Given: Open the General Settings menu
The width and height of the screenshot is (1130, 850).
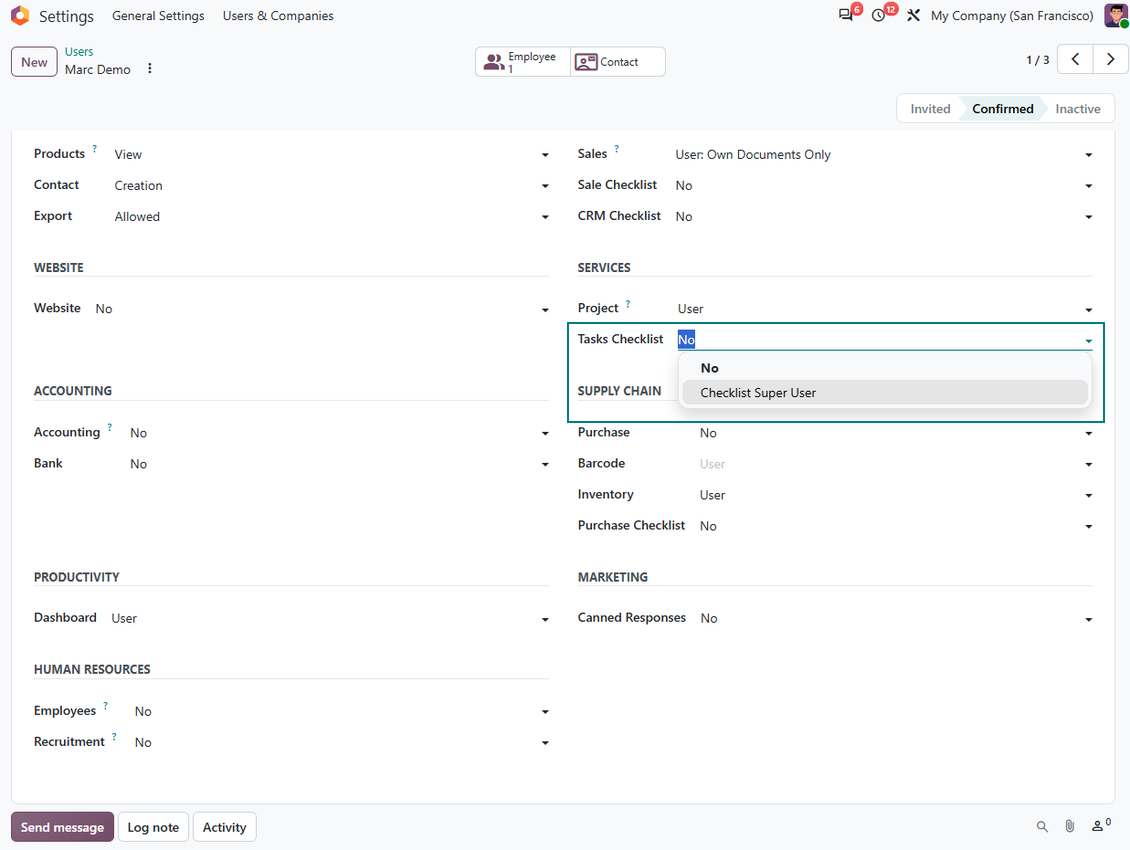Looking at the screenshot, I should tap(158, 16).
